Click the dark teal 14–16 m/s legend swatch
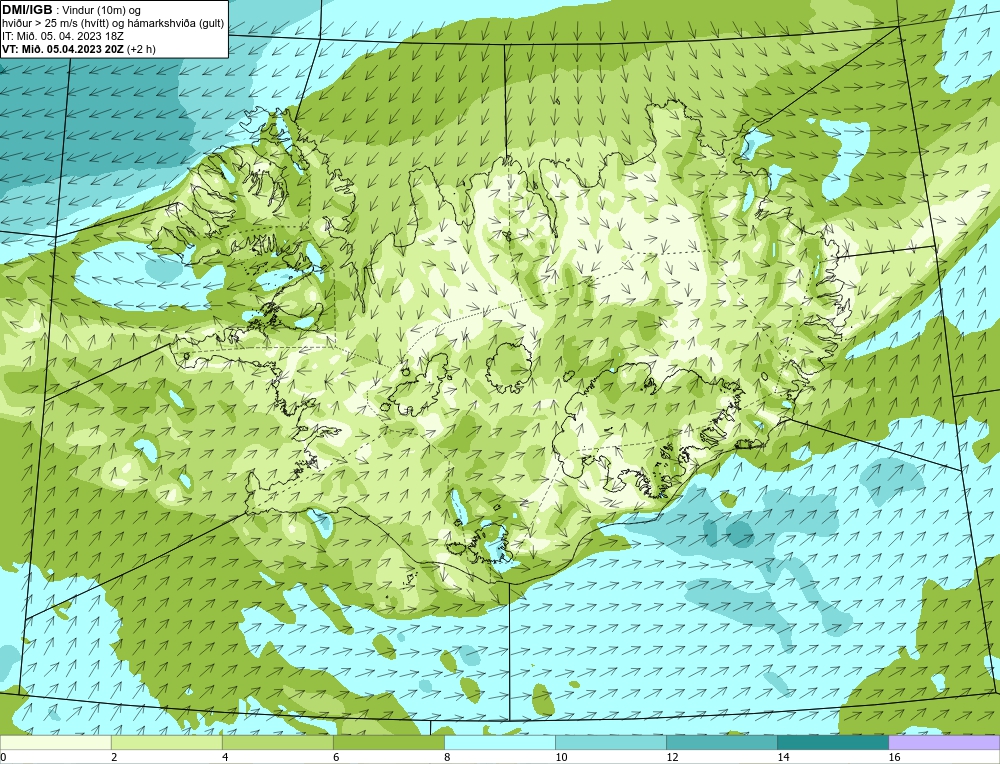The width and height of the screenshot is (1000, 764). tap(833, 742)
